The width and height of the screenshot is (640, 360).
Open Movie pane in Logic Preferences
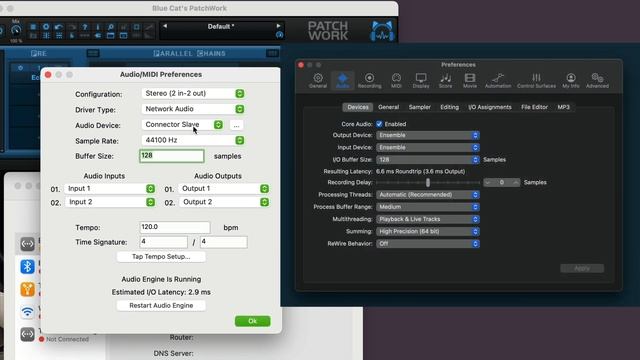tap(470, 80)
